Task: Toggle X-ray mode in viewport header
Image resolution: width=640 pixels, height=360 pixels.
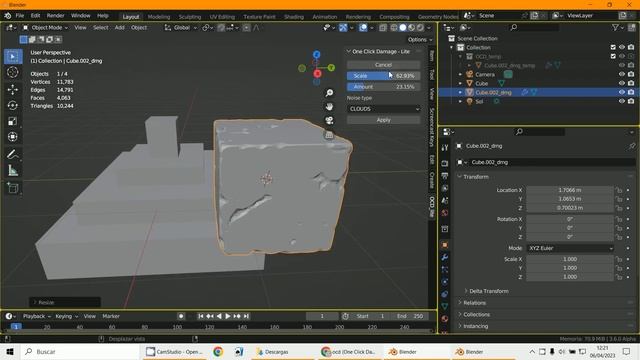Action: (x=383, y=27)
